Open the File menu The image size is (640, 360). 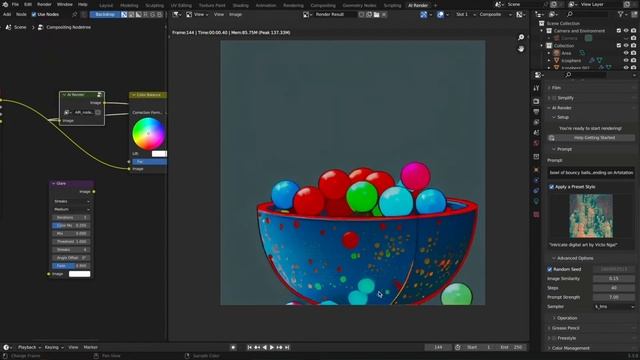[15, 4]
